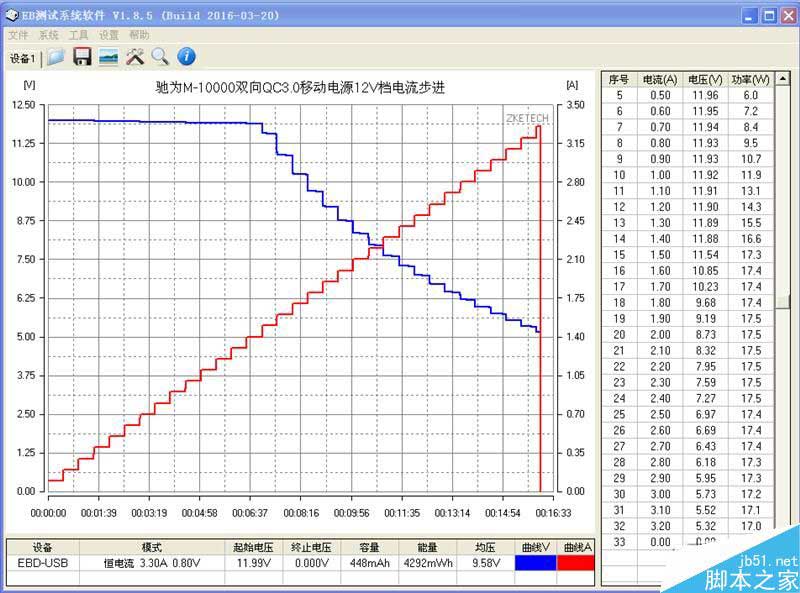
Task: Open file with the folder icon
Action: tap(56, 57)
